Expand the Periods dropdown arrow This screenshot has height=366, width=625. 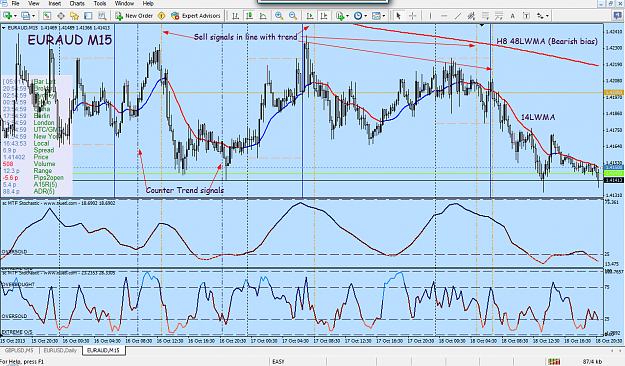pyautogui.click(x=366, y=16)
